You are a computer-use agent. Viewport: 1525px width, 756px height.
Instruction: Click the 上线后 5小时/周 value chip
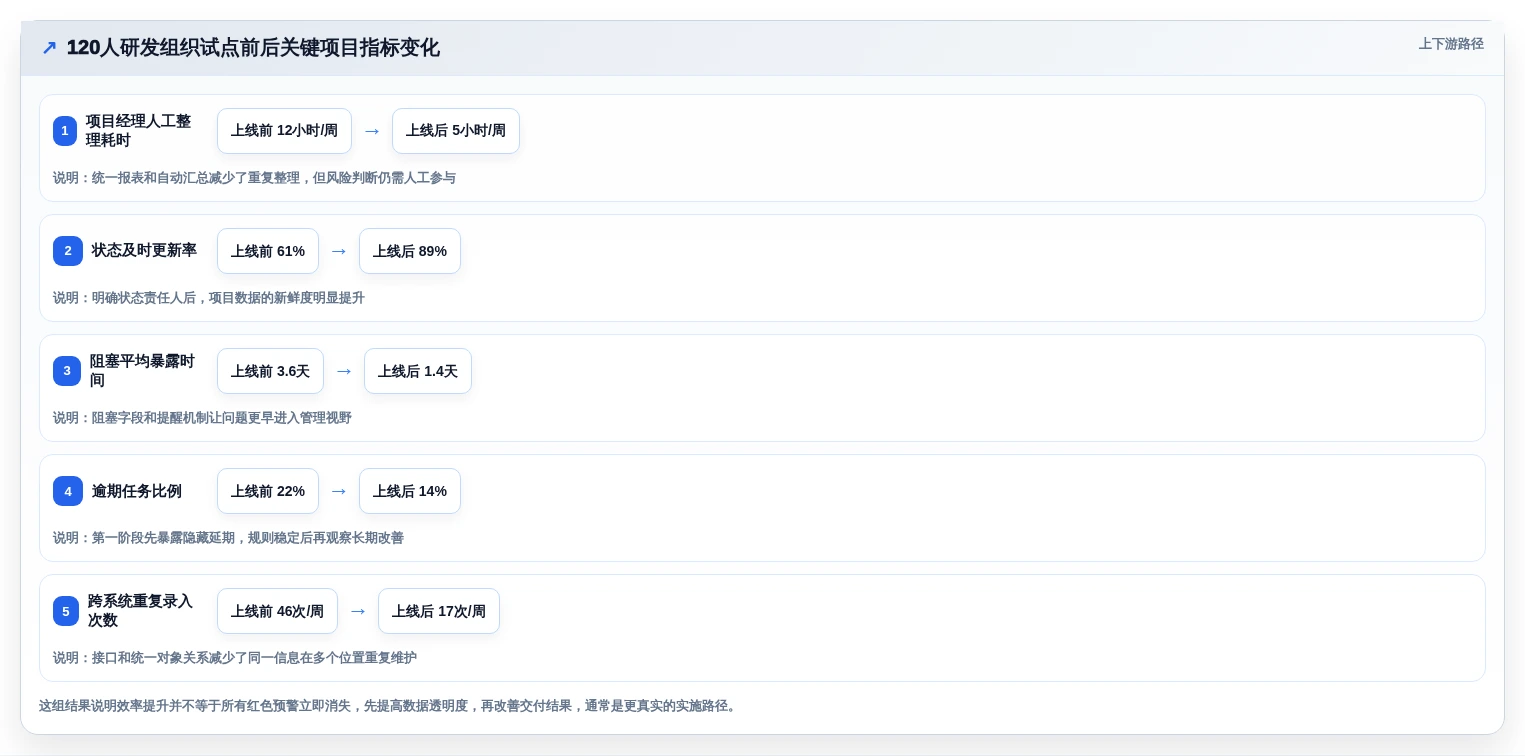[456, 131]
